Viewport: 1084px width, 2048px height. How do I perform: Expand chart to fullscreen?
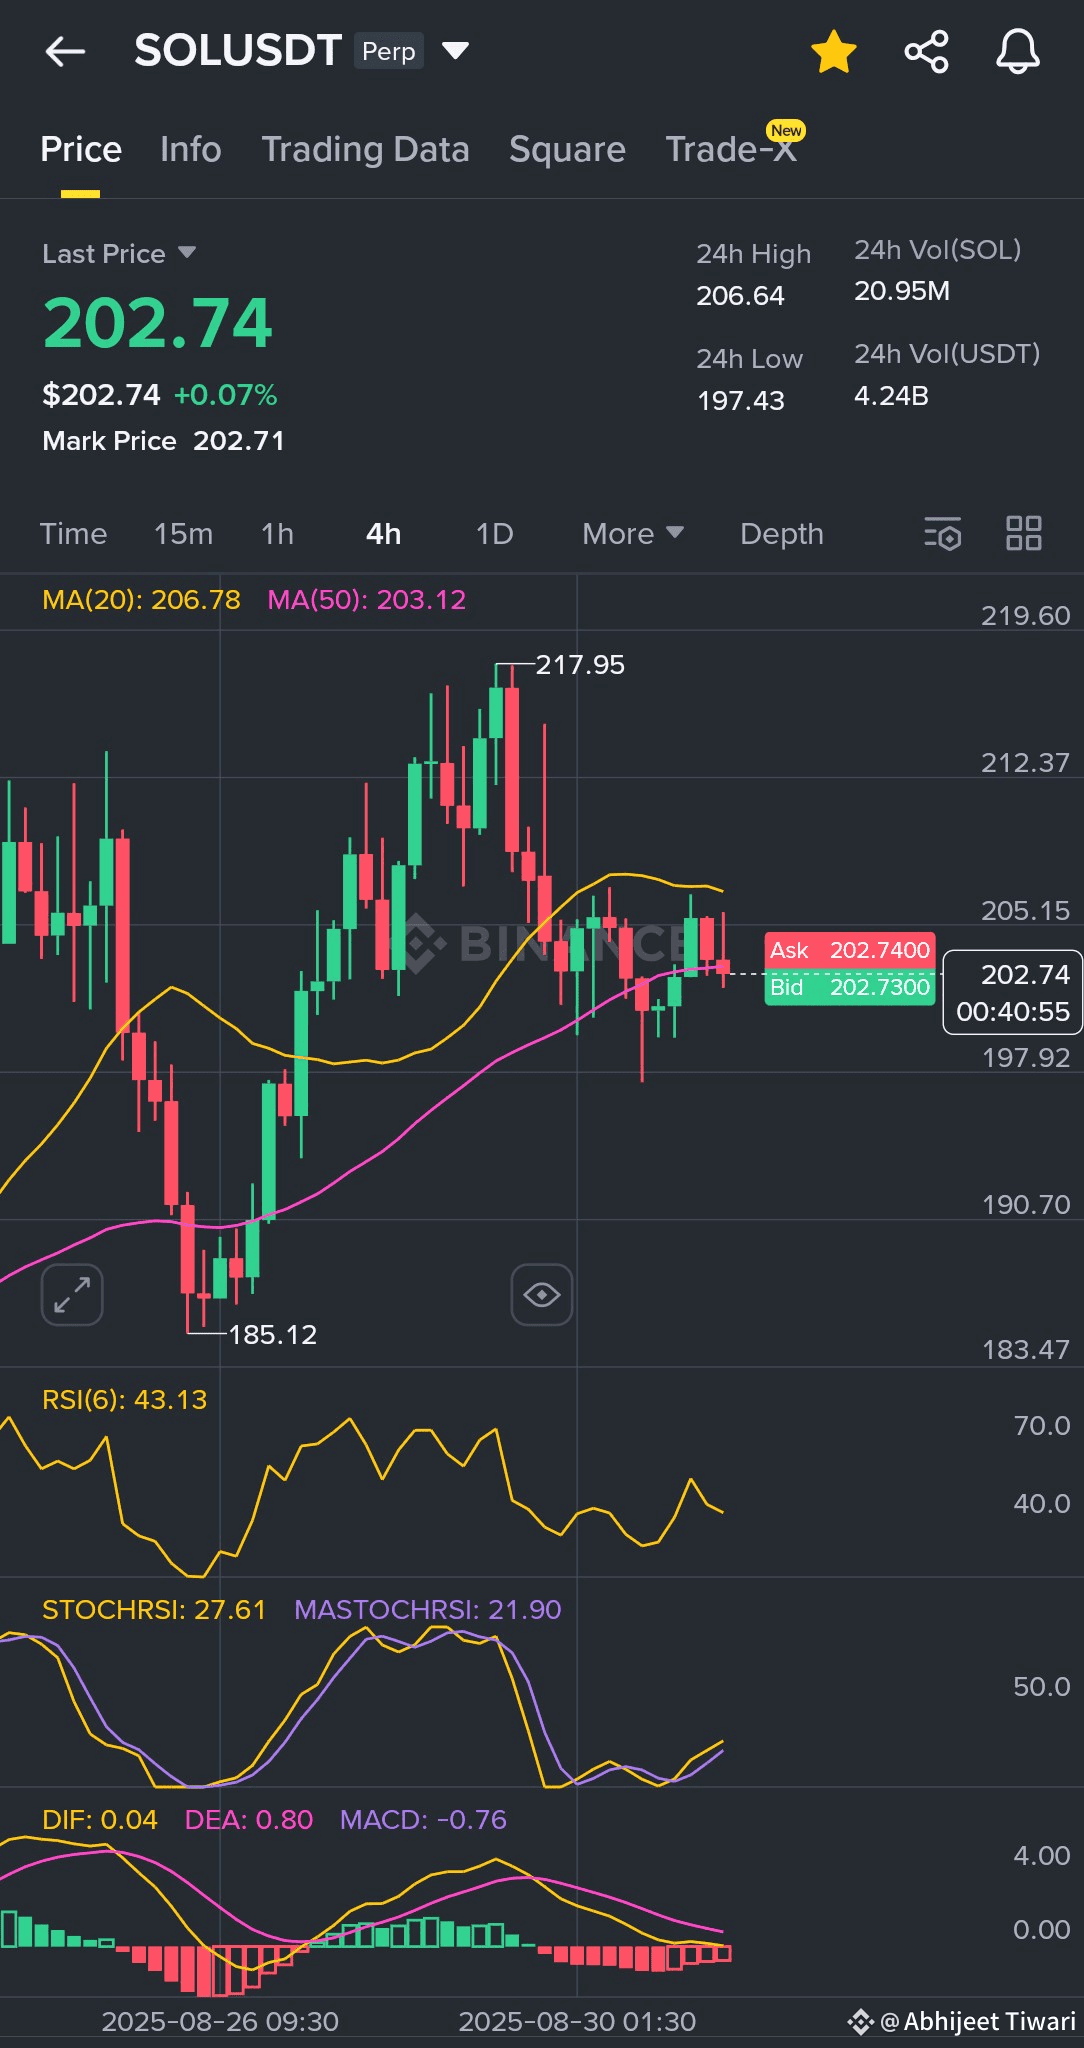(x=72, y=1295)
